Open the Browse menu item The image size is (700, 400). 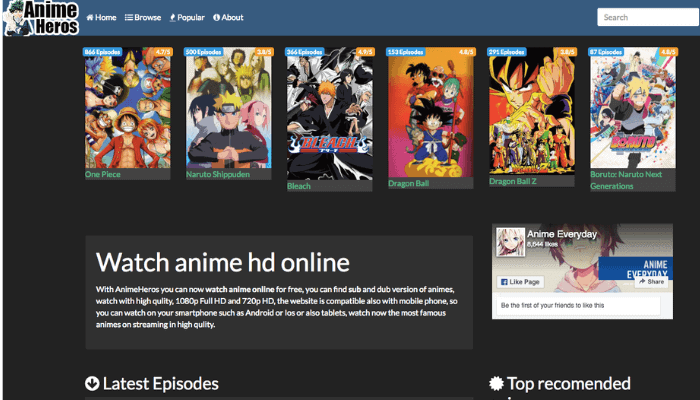(143, 17)
